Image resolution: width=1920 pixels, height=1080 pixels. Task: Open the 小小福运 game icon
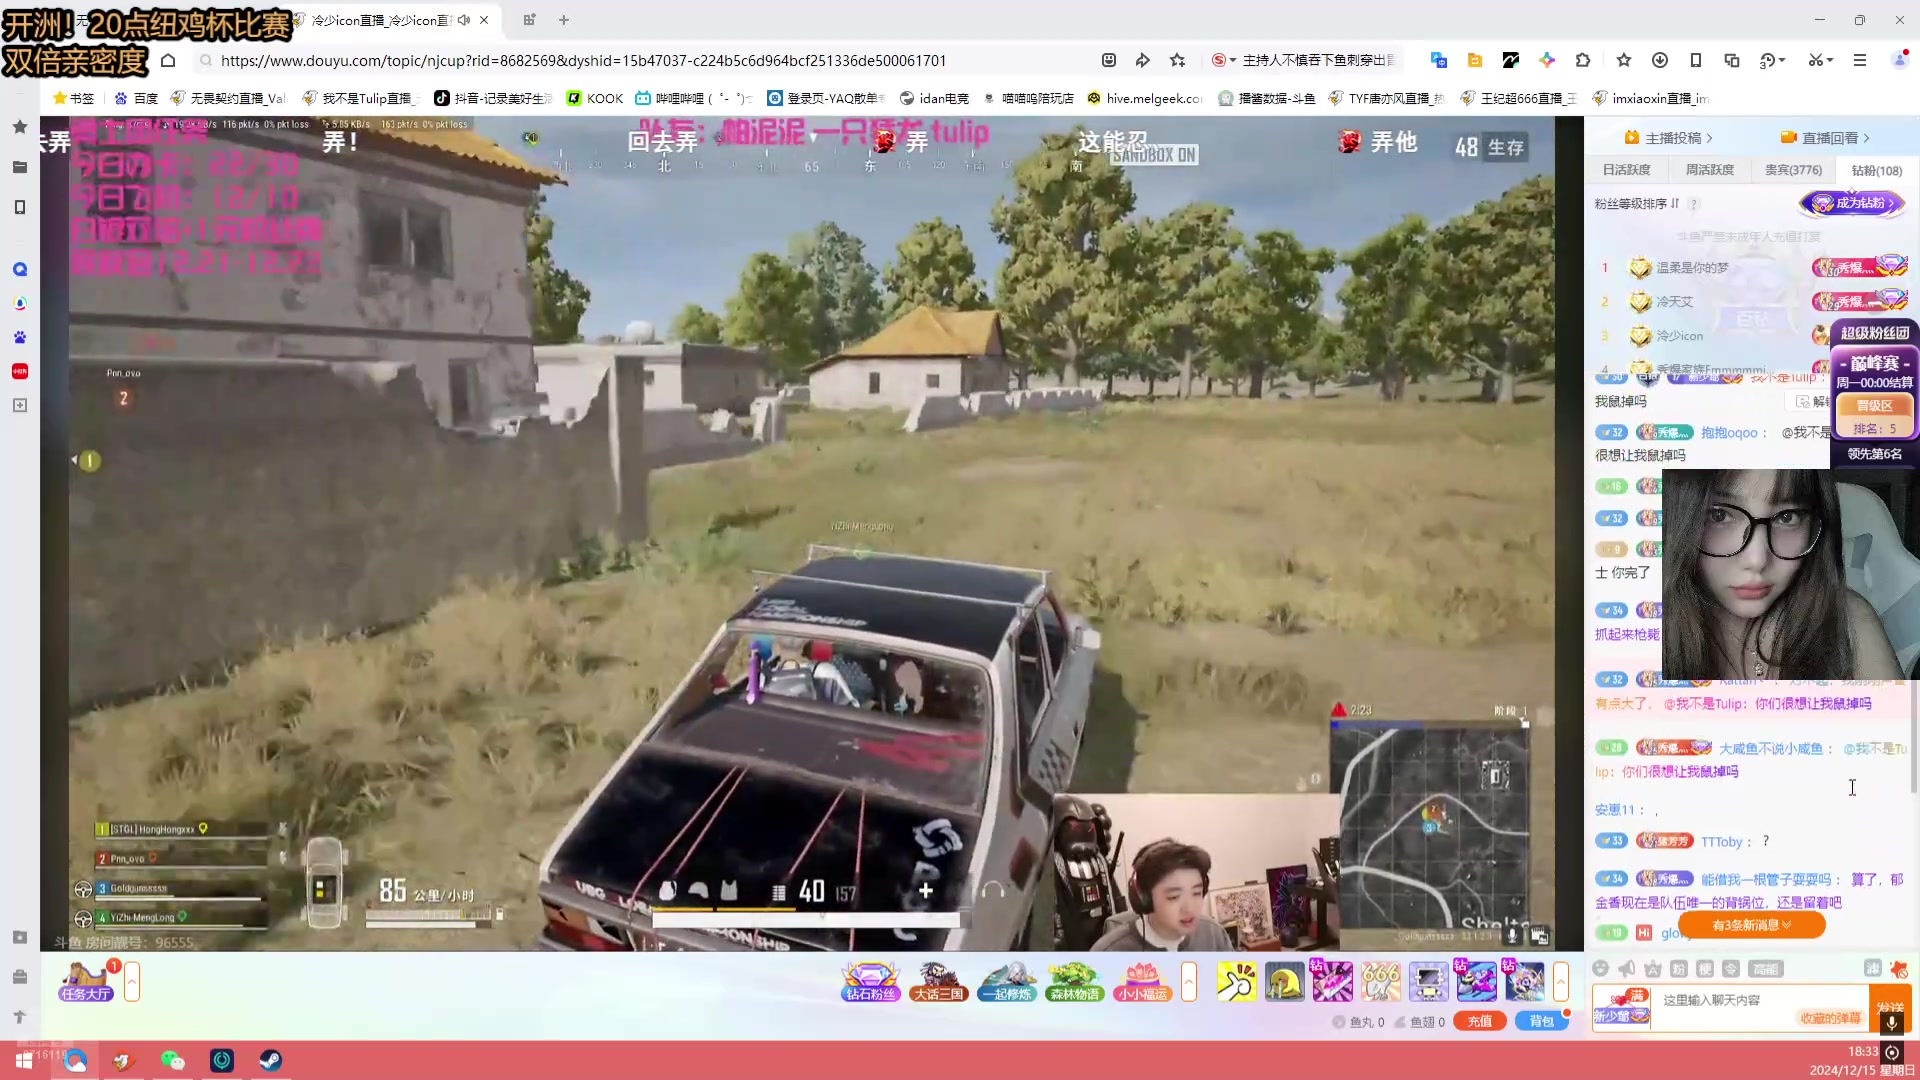(1142, 981)
